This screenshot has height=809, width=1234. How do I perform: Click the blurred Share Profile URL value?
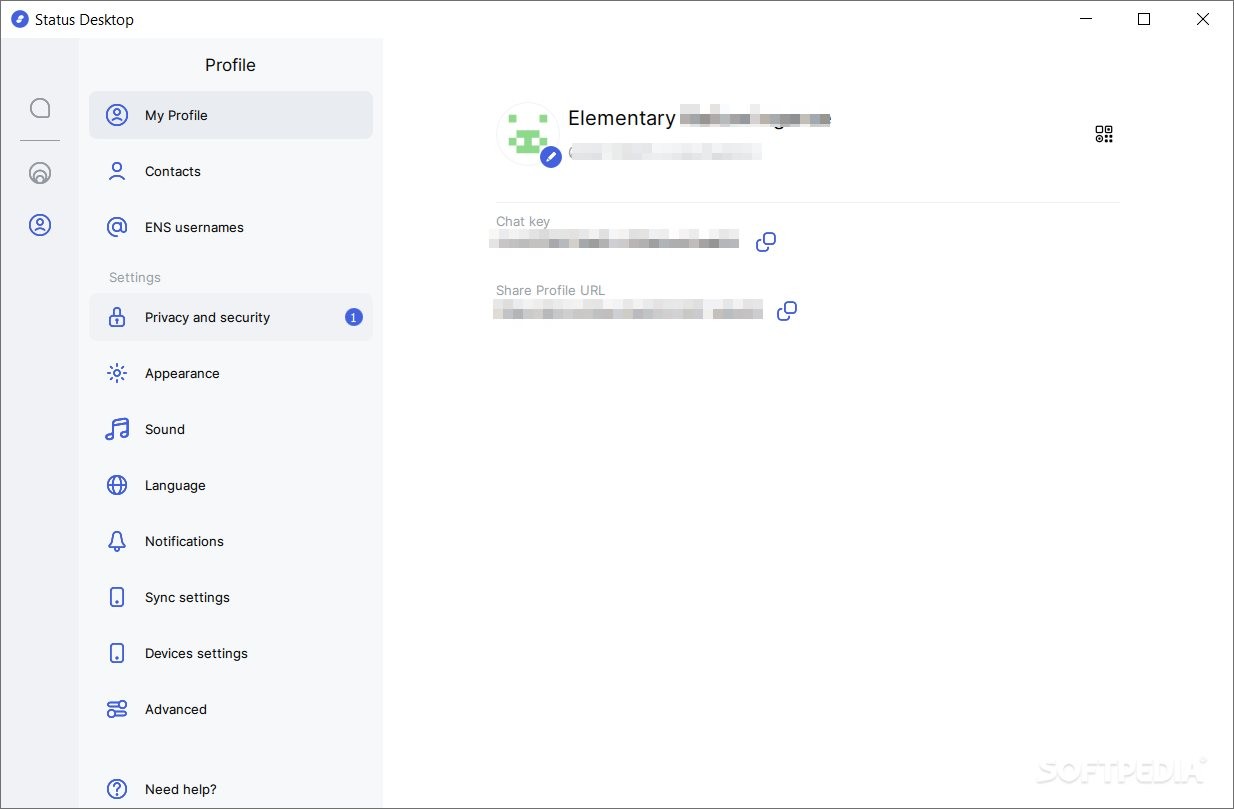(628, 309)
